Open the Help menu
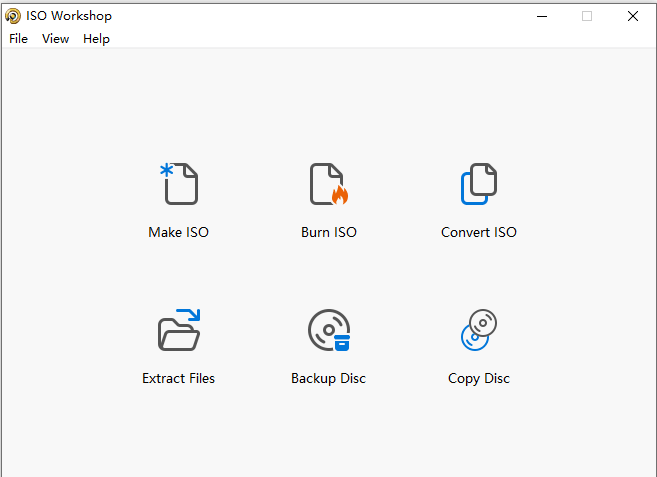The width and height of the screenshot is (657, 477). (x=96, y=39)
